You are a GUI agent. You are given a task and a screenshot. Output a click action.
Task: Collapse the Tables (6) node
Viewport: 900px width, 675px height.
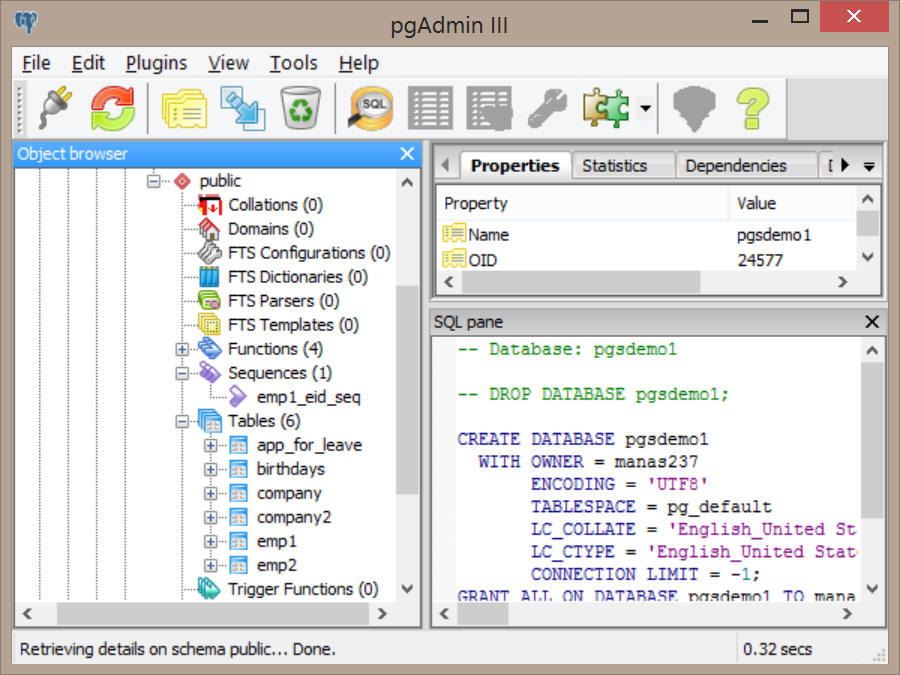tap(182, 421)
